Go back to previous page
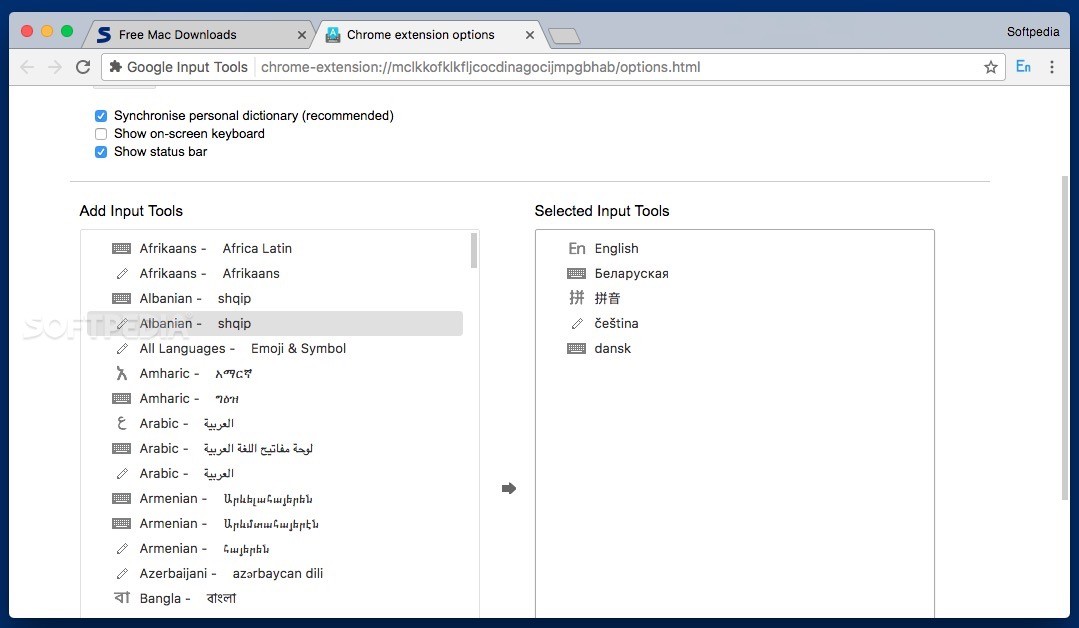 (x=28, y=67)
